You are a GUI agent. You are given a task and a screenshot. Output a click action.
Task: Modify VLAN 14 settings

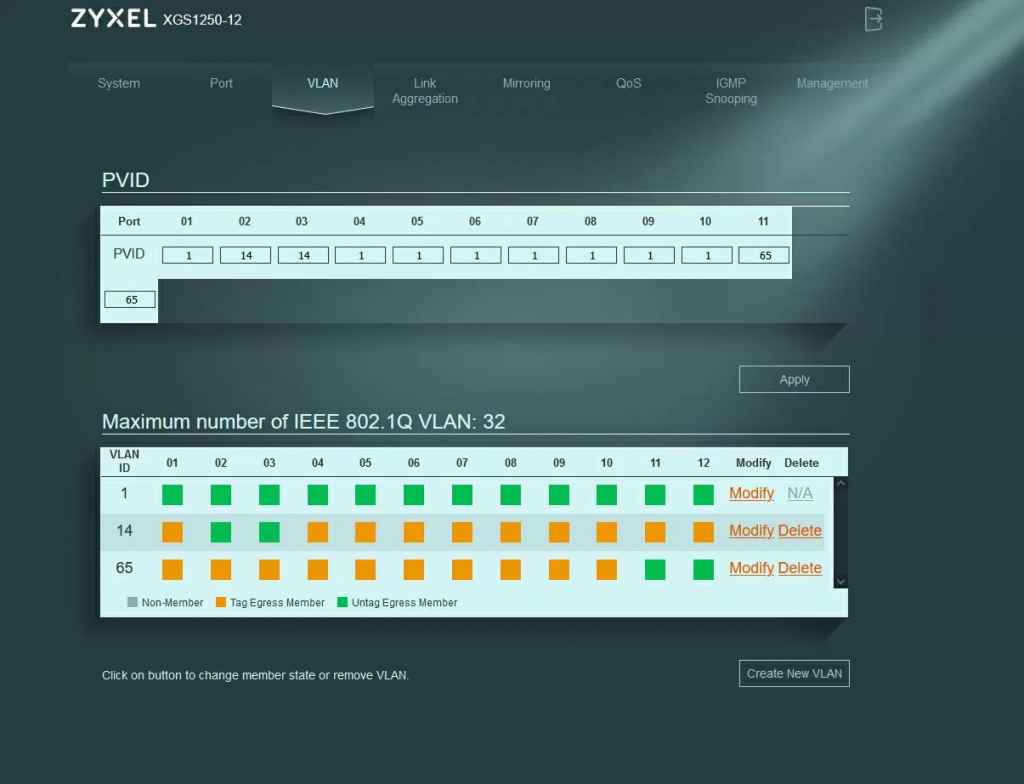(751, 531)
